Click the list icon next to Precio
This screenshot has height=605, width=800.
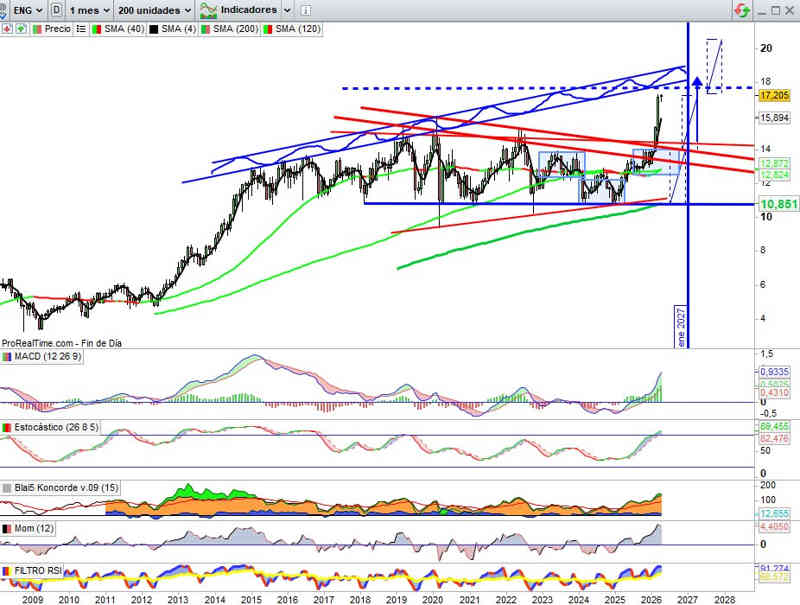80,29
